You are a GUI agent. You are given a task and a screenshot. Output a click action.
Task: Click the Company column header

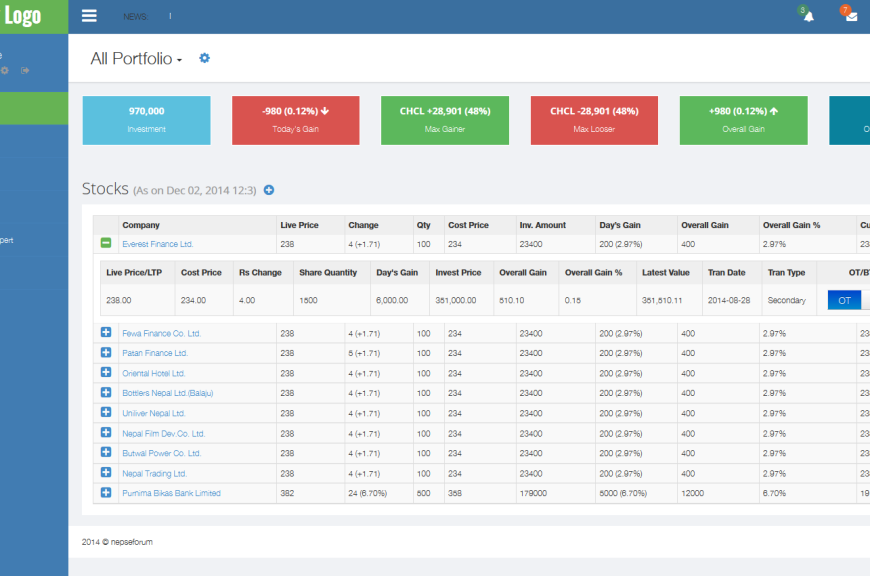click(141, 225)
